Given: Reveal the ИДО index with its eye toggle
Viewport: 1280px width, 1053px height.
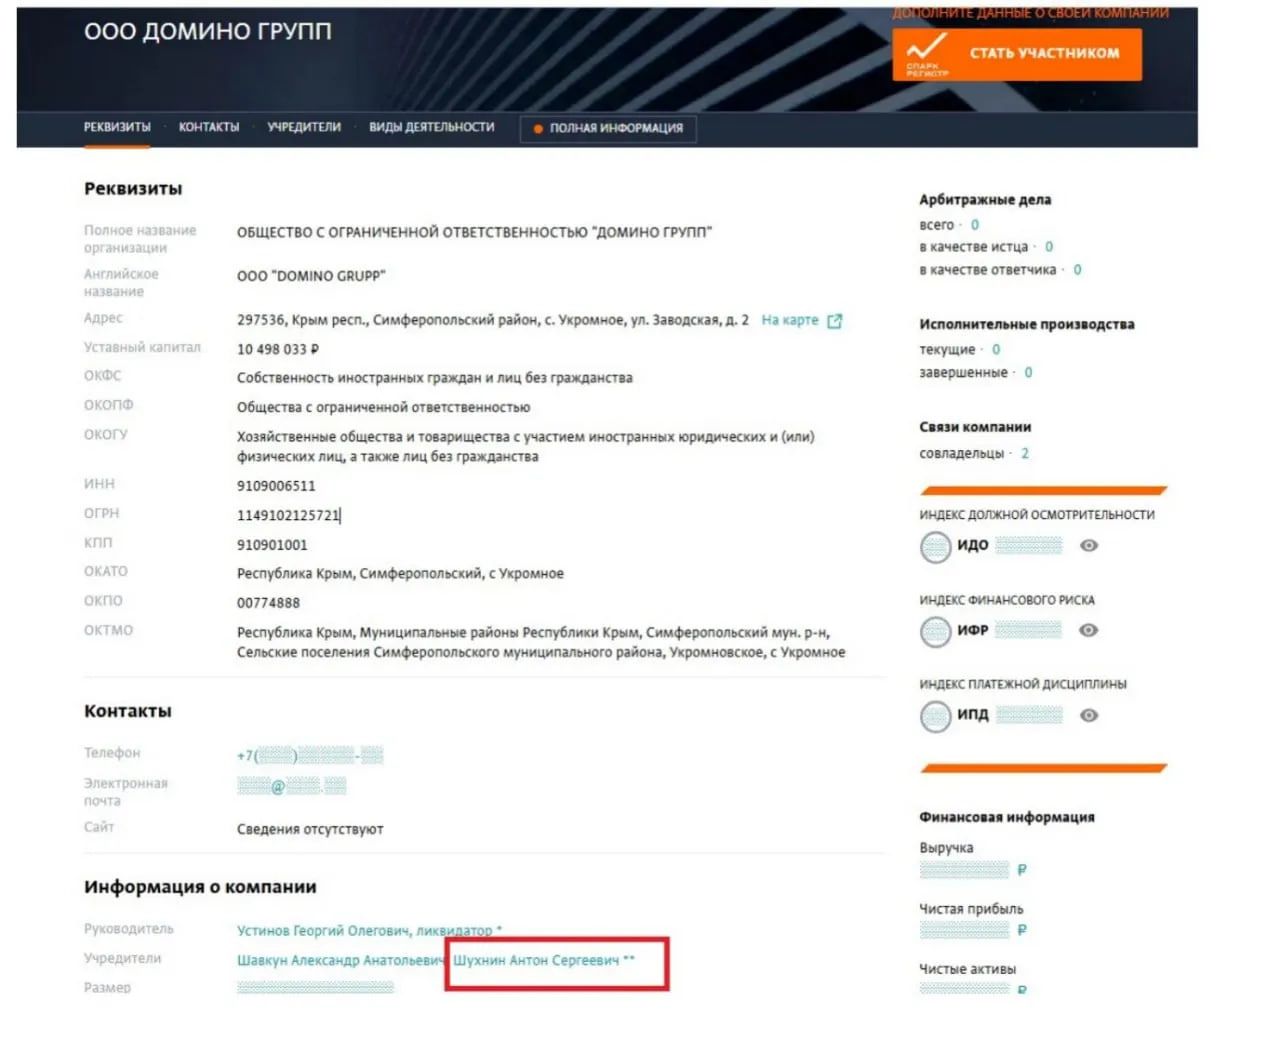Looking at the screenshot, I should click(x=1089, y=546).
